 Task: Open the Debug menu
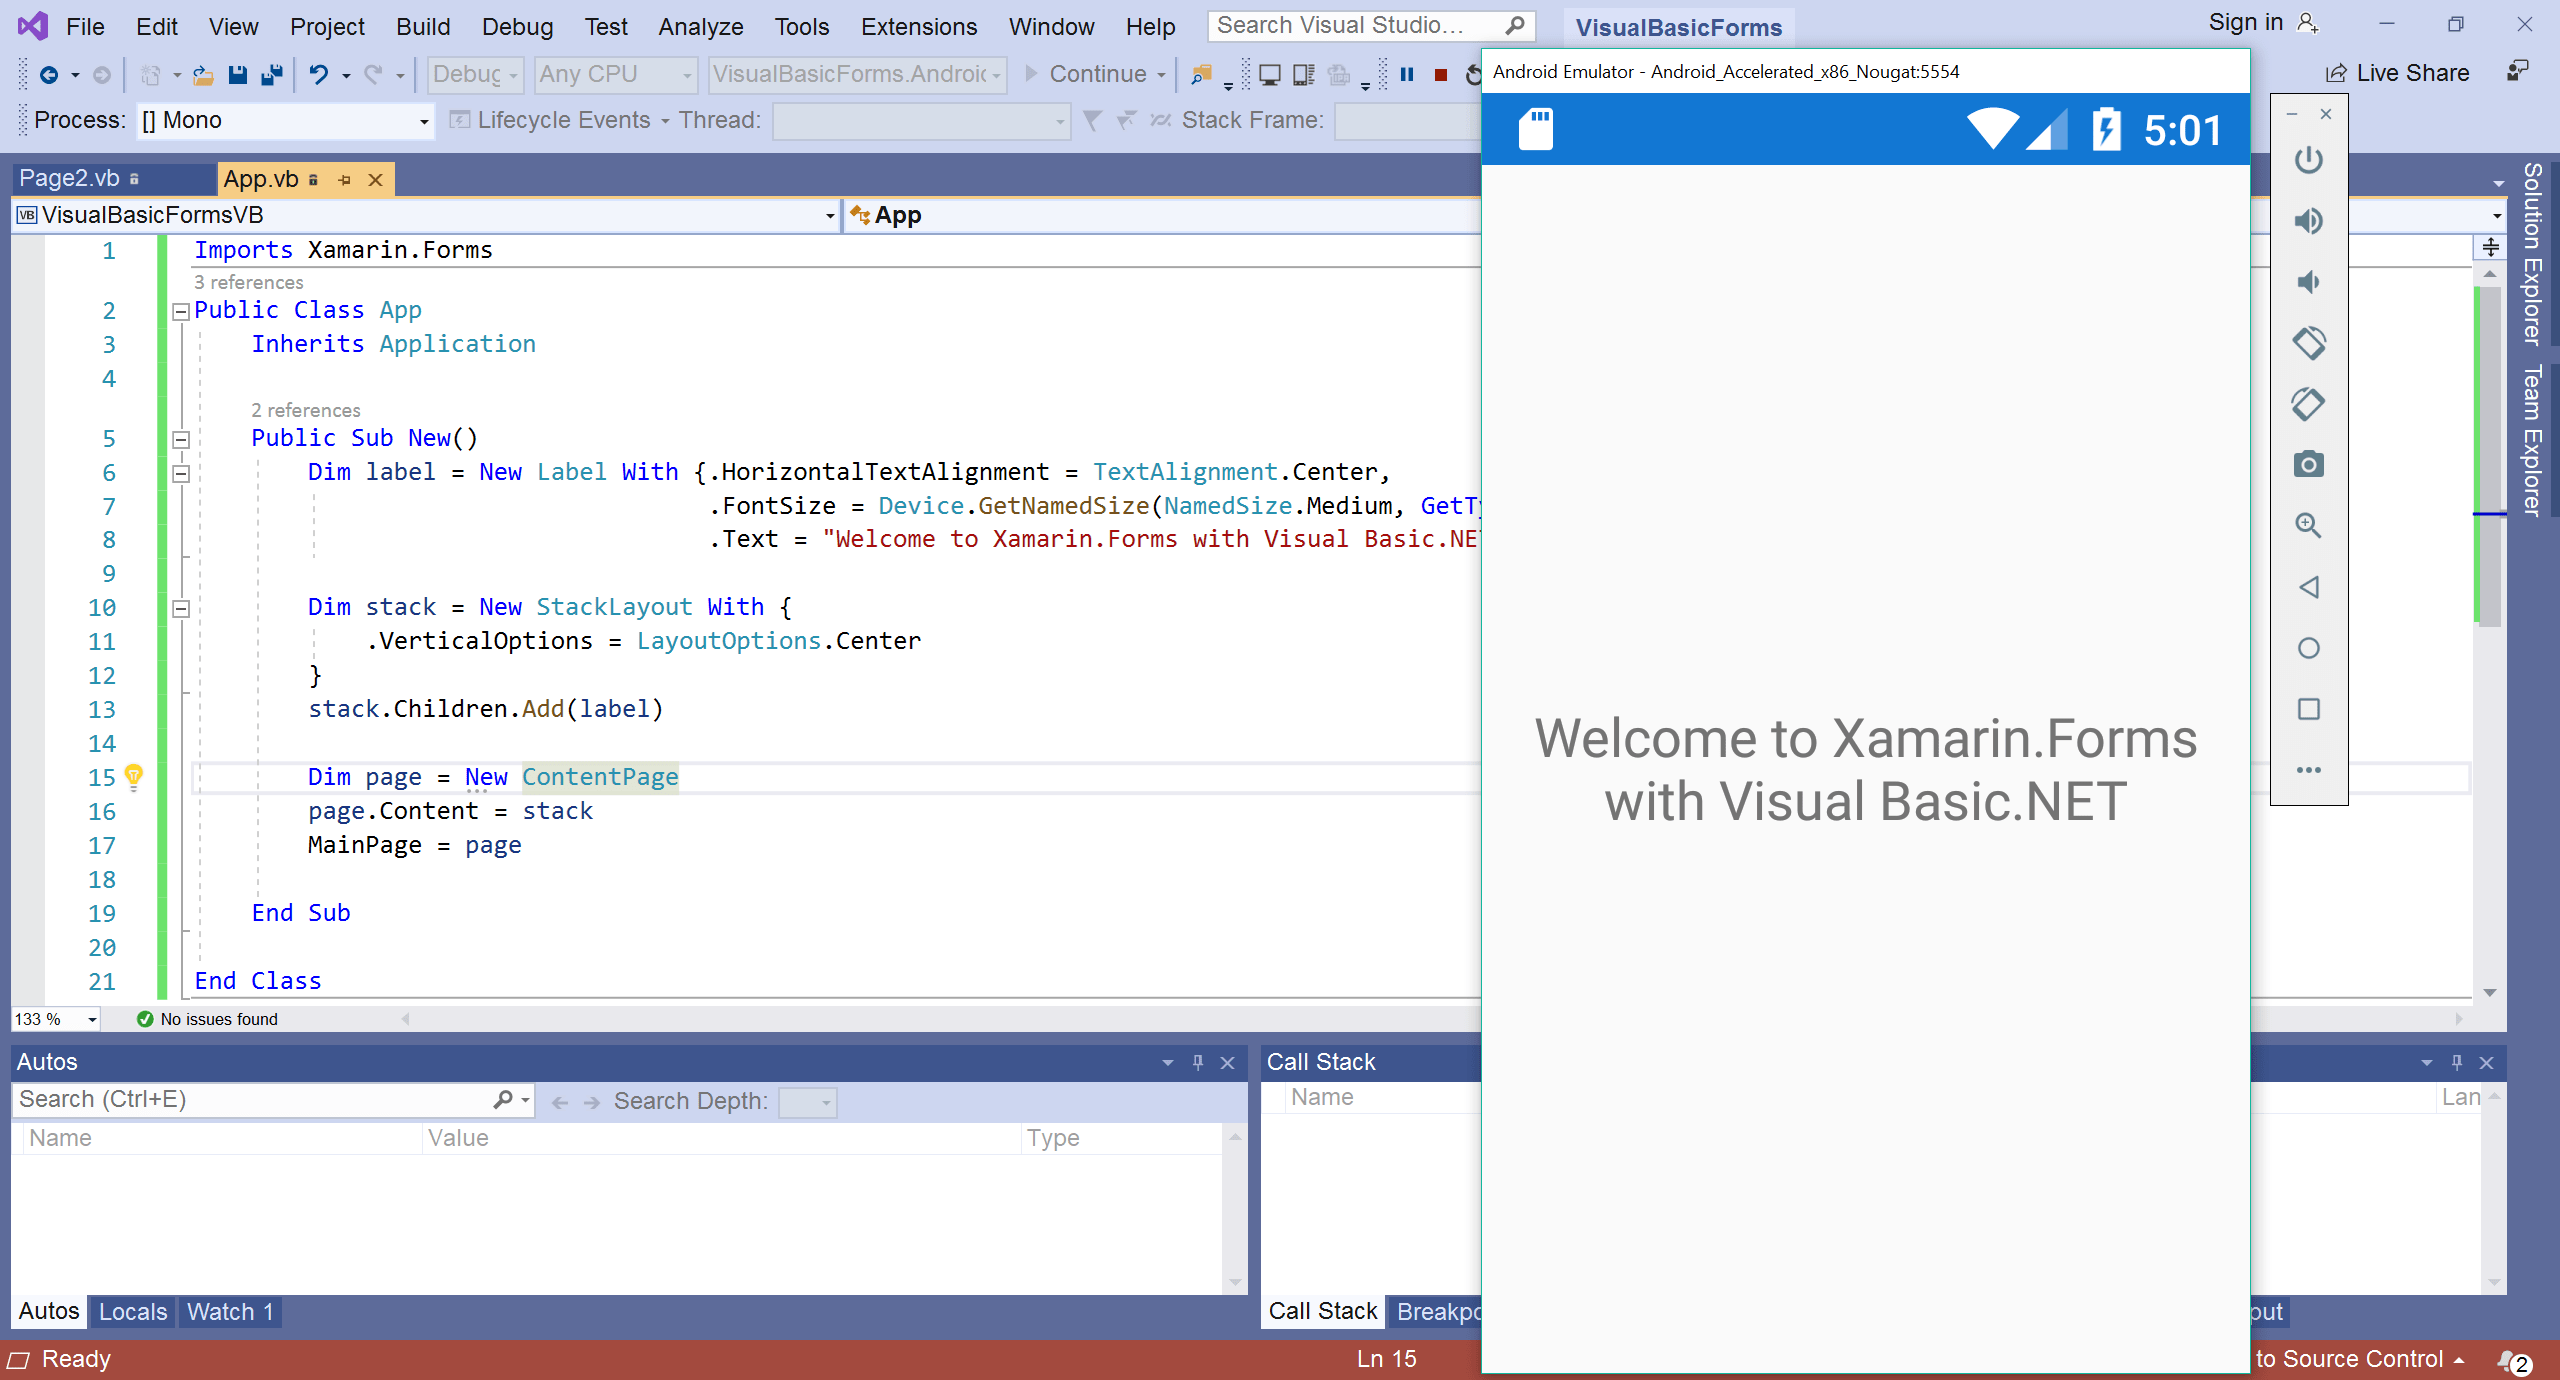tap(517, 26)
